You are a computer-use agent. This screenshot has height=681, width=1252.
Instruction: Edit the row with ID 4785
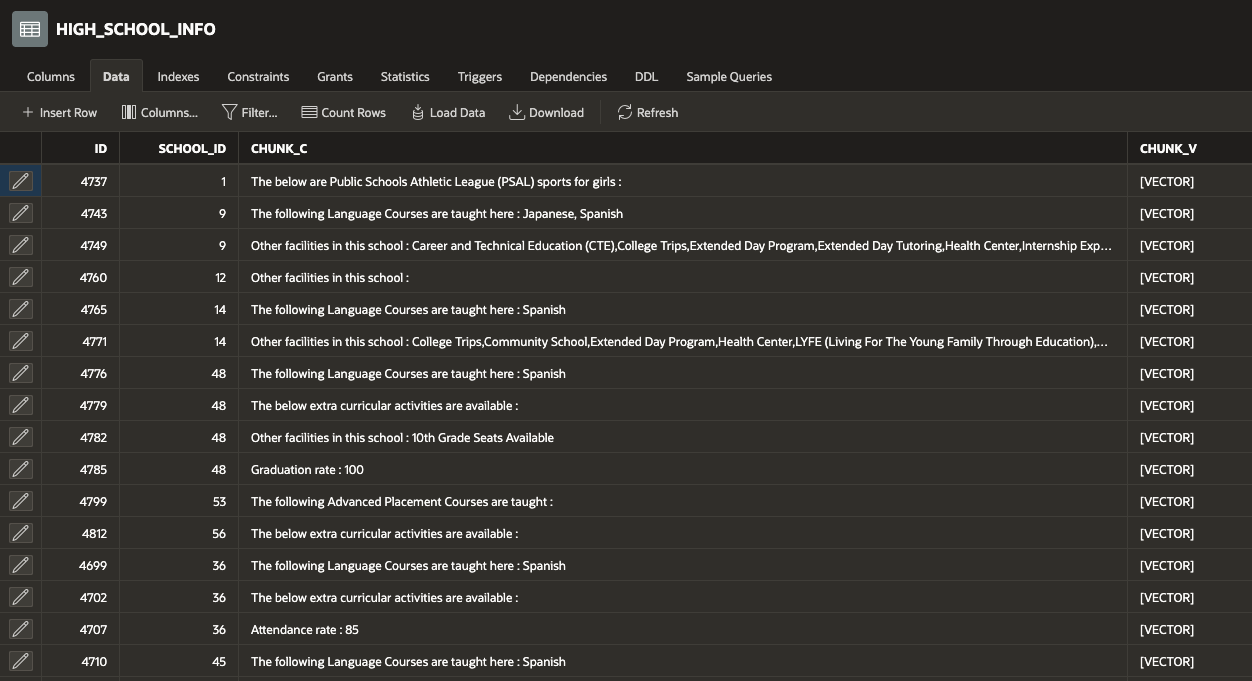(21, 469)
